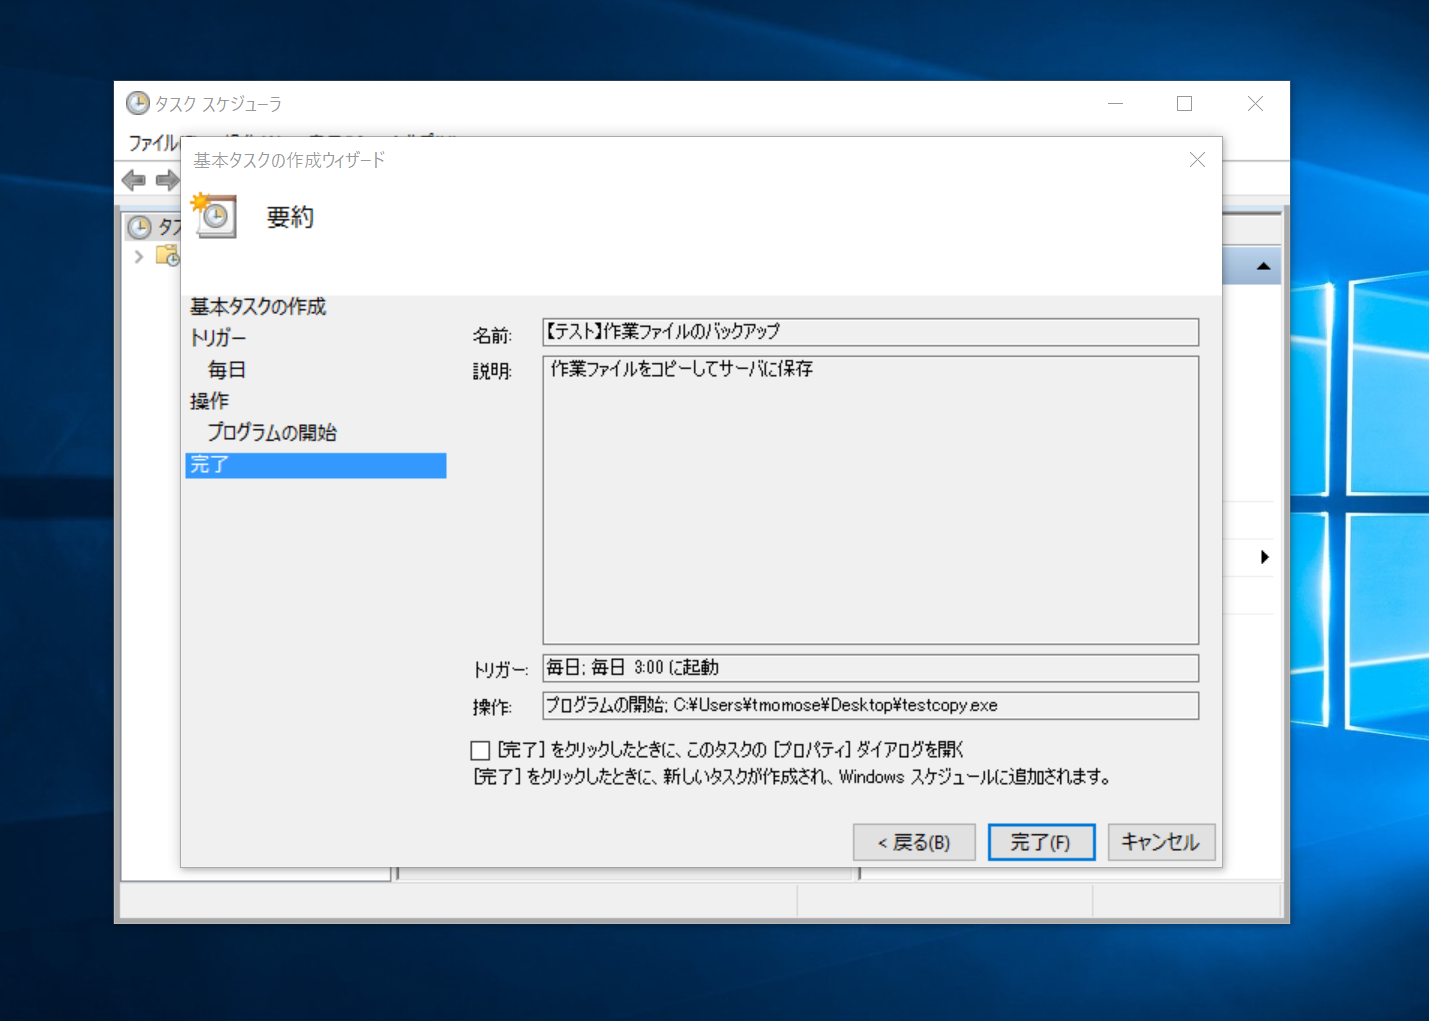Open the ファイル menu
1429x1021 pixels.
(152, 143)
